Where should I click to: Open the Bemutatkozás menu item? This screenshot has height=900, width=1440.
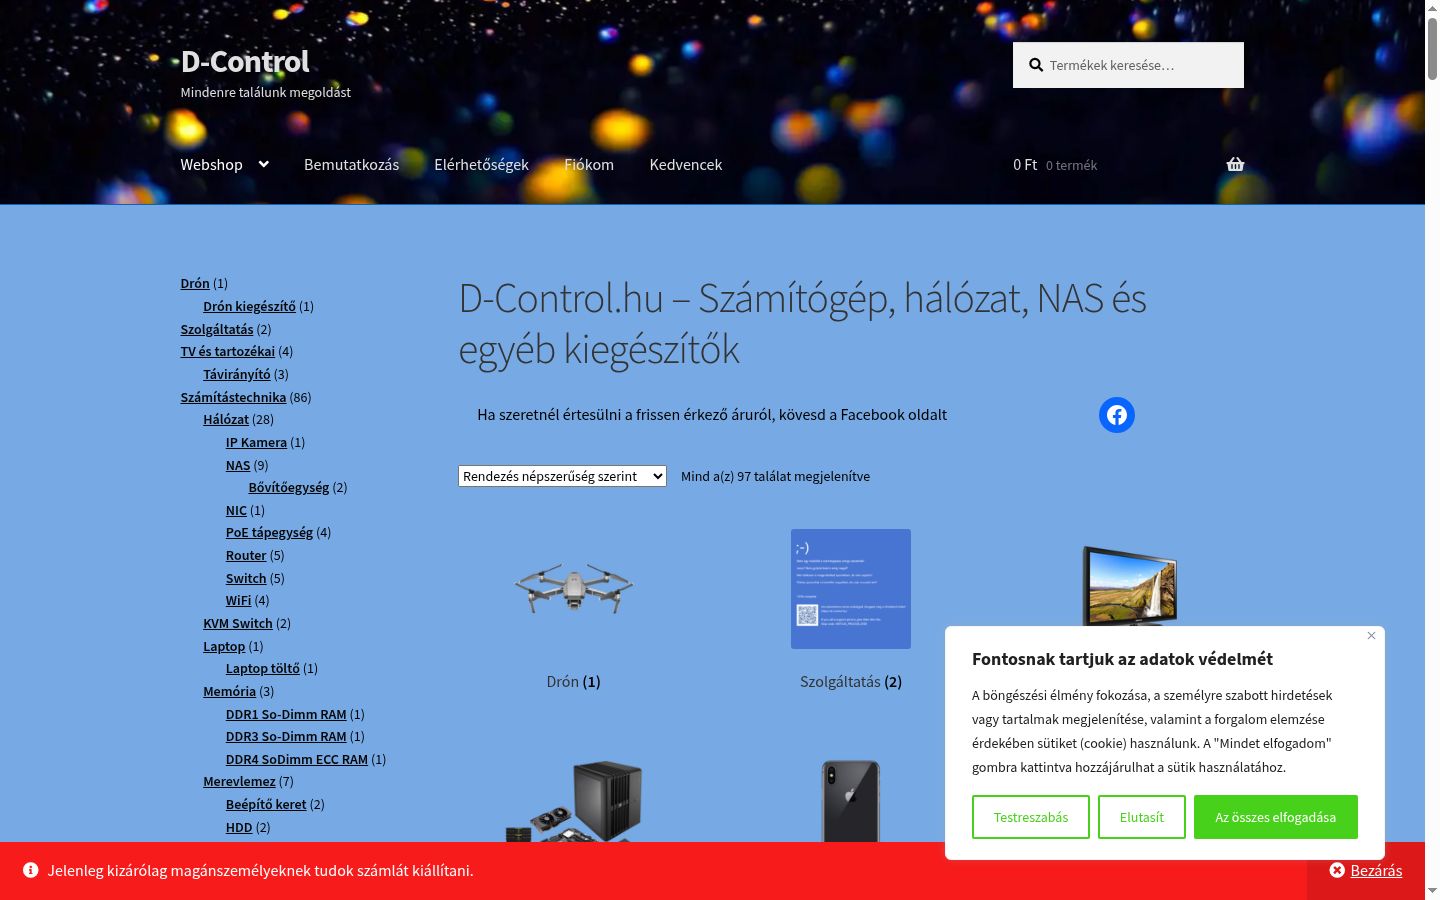(351, 165)
